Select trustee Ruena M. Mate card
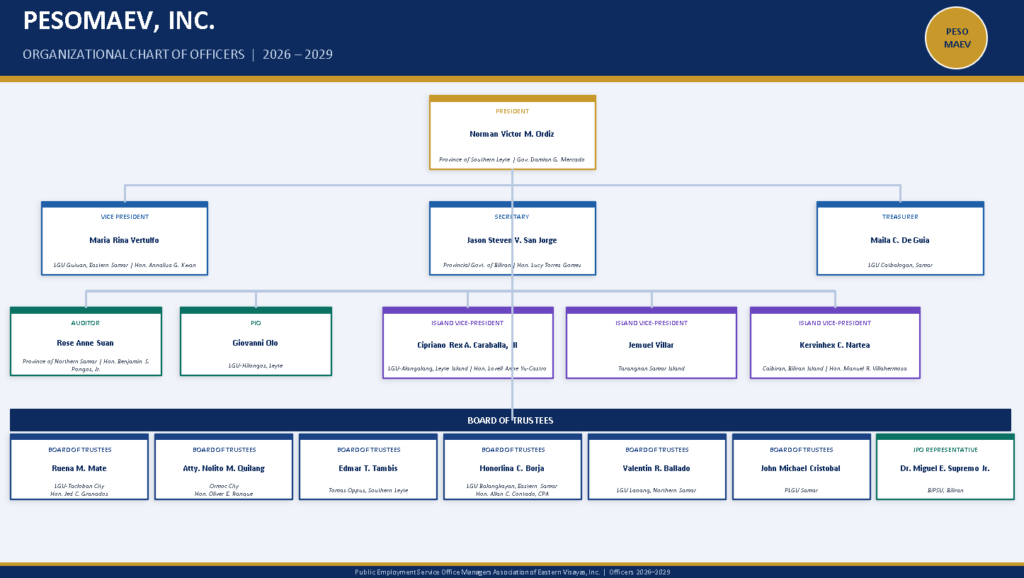This screenshot has height=578, width=1024. click(x=79, y=467)
